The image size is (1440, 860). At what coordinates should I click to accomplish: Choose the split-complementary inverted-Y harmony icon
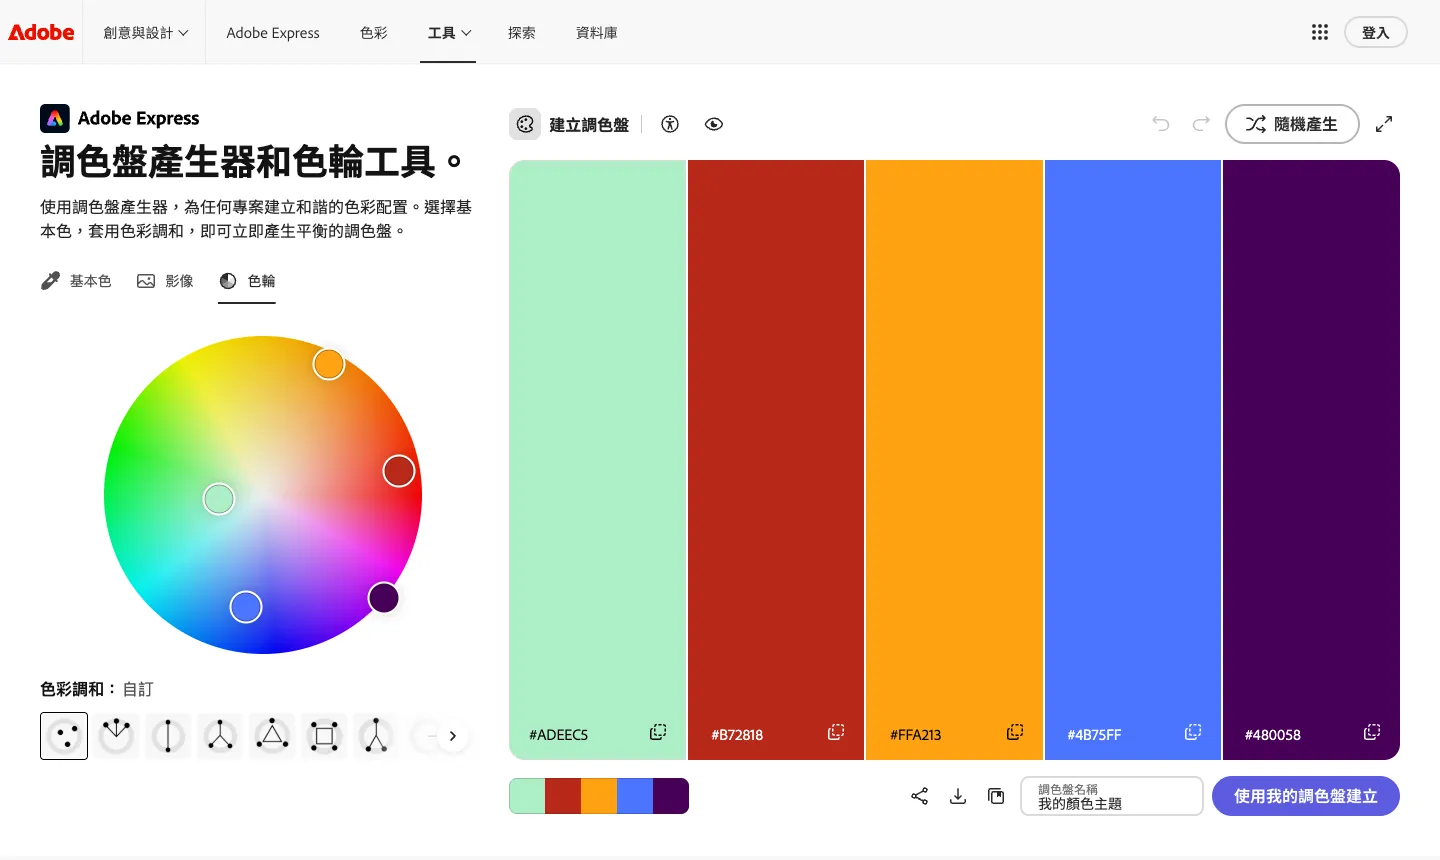coord(376,736)
